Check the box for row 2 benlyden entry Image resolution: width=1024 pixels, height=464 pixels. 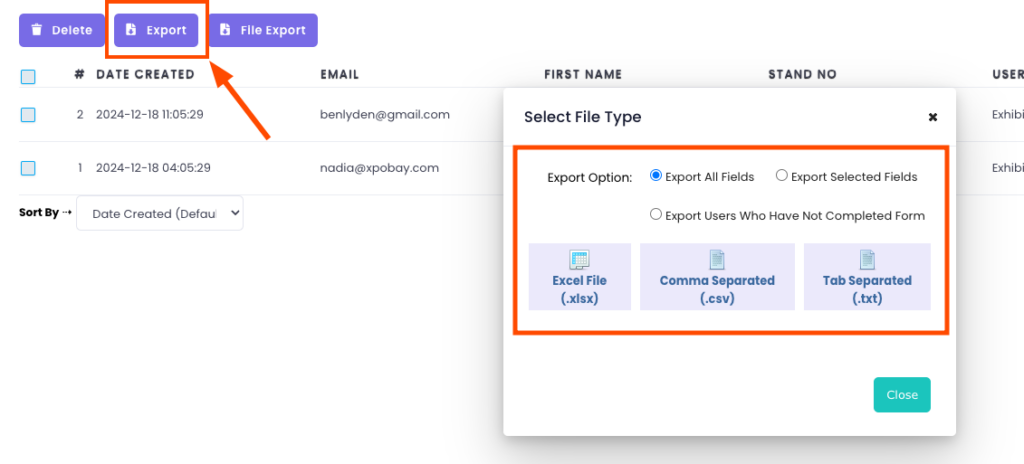28,115
